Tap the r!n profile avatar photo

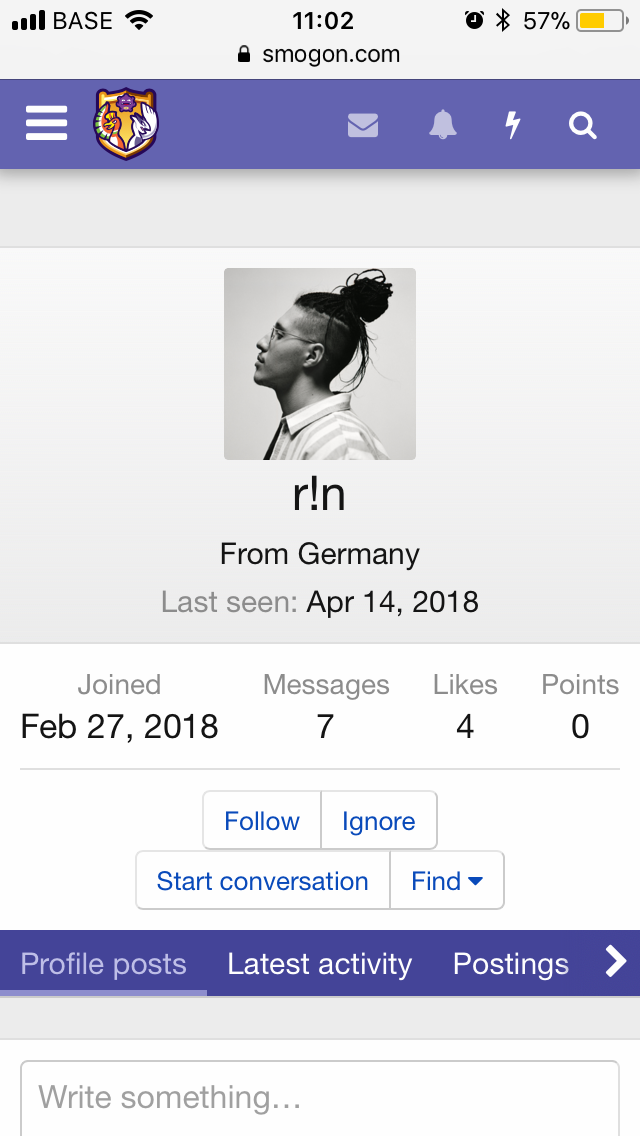point(320,364)
